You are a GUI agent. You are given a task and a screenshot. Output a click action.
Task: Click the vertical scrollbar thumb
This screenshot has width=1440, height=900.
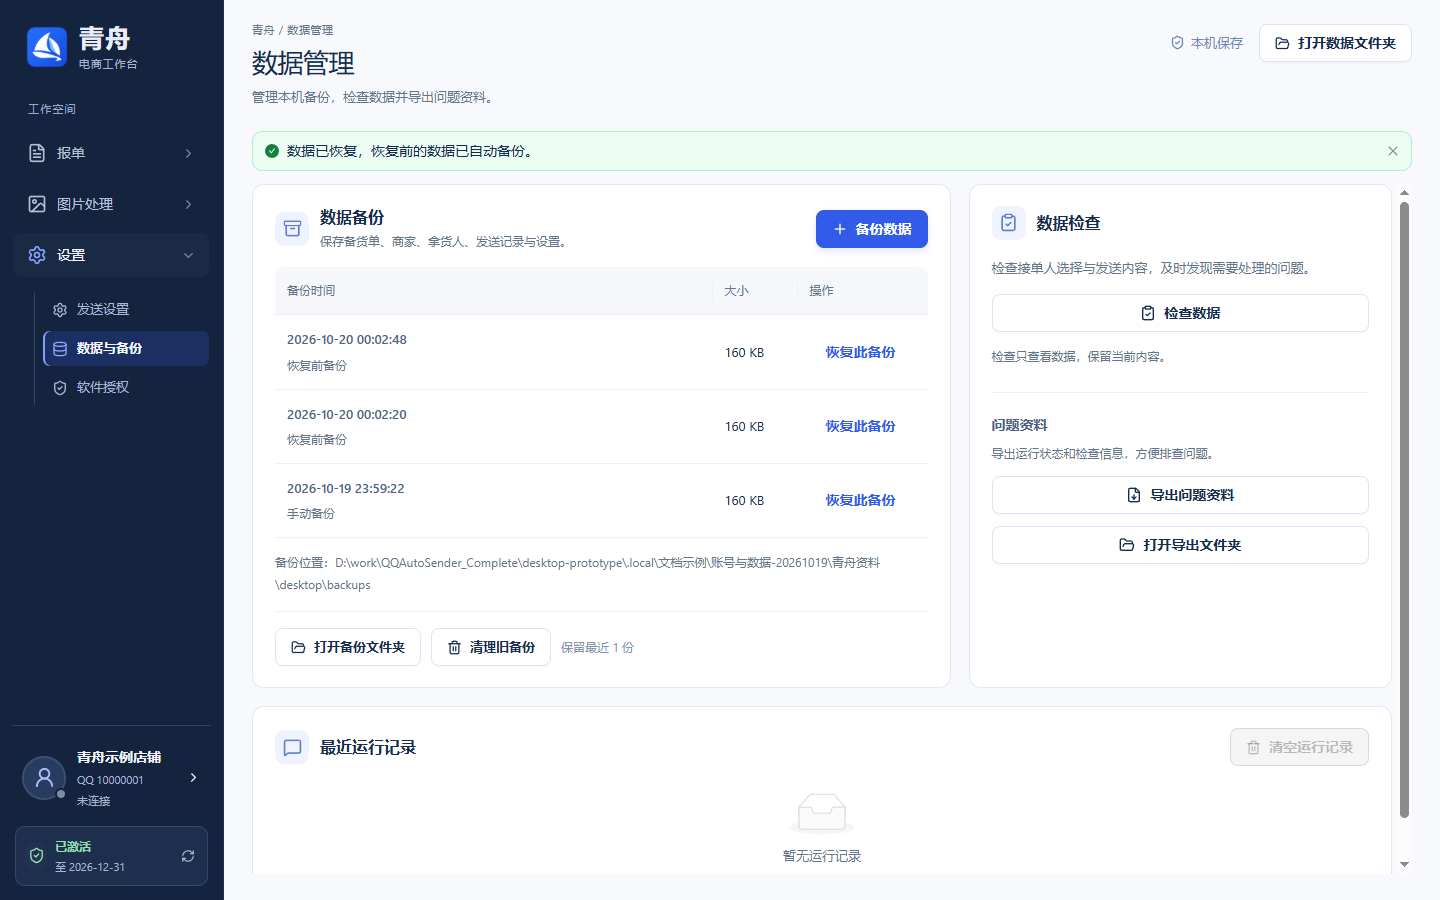point(1404,510)
